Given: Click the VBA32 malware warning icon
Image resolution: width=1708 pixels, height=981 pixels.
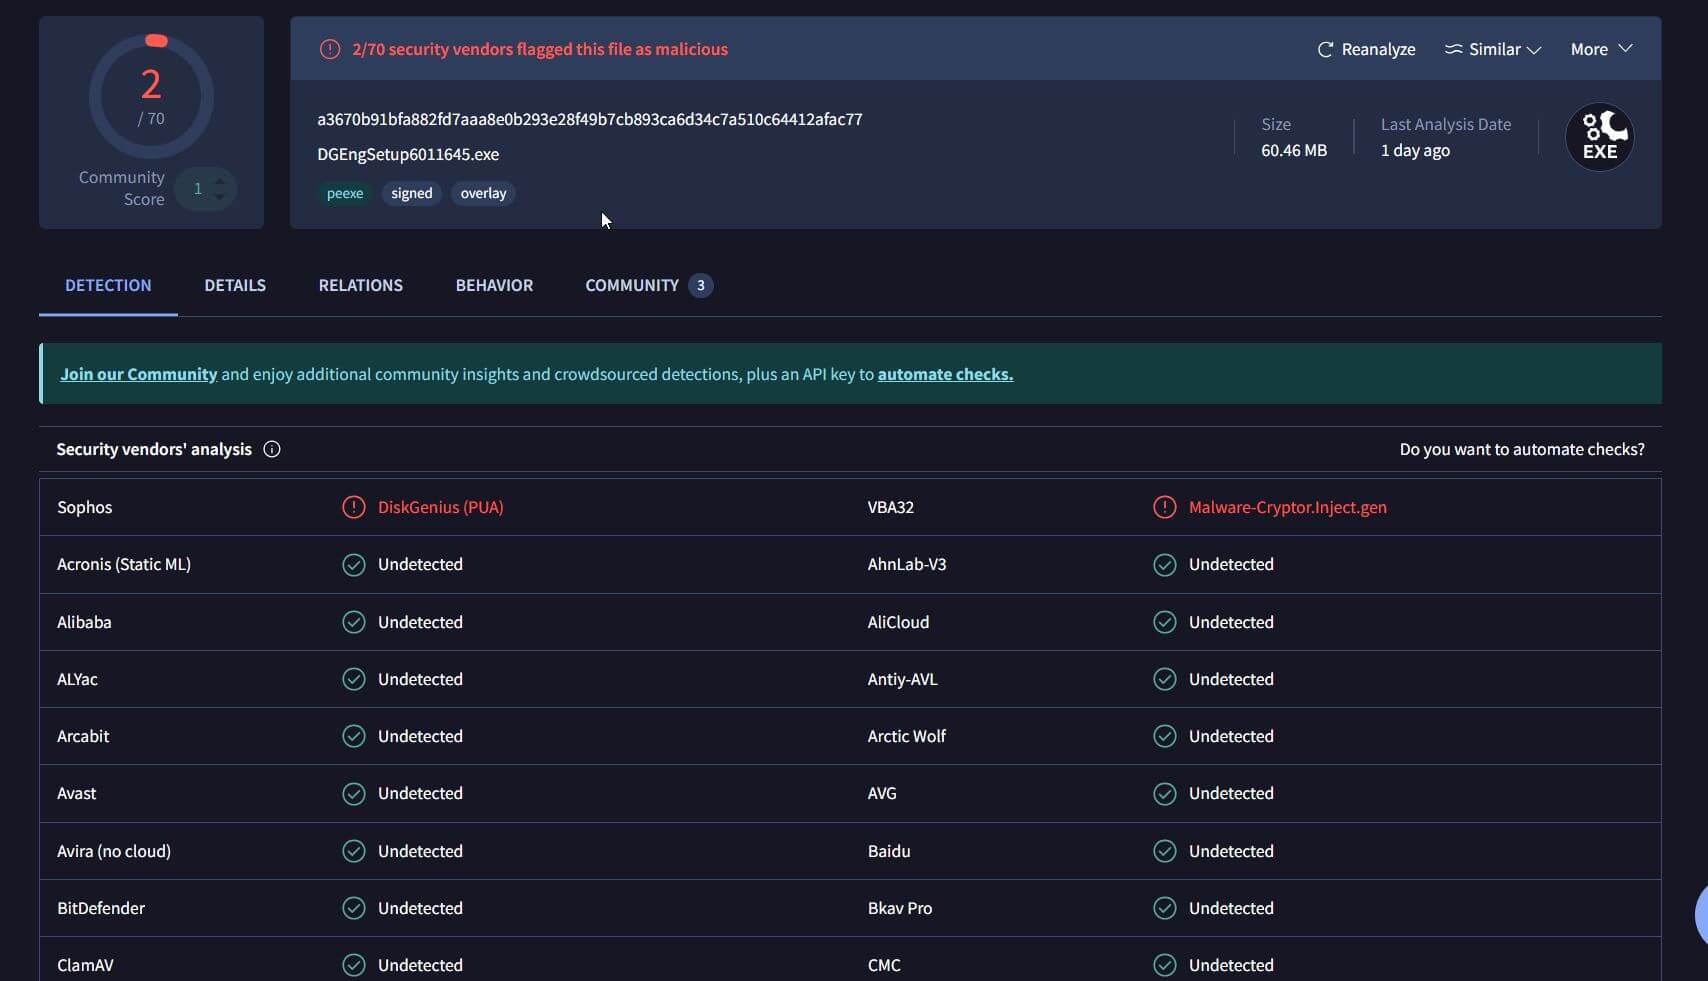Looking at the screenshot, I should click(x=1164, y=507).
